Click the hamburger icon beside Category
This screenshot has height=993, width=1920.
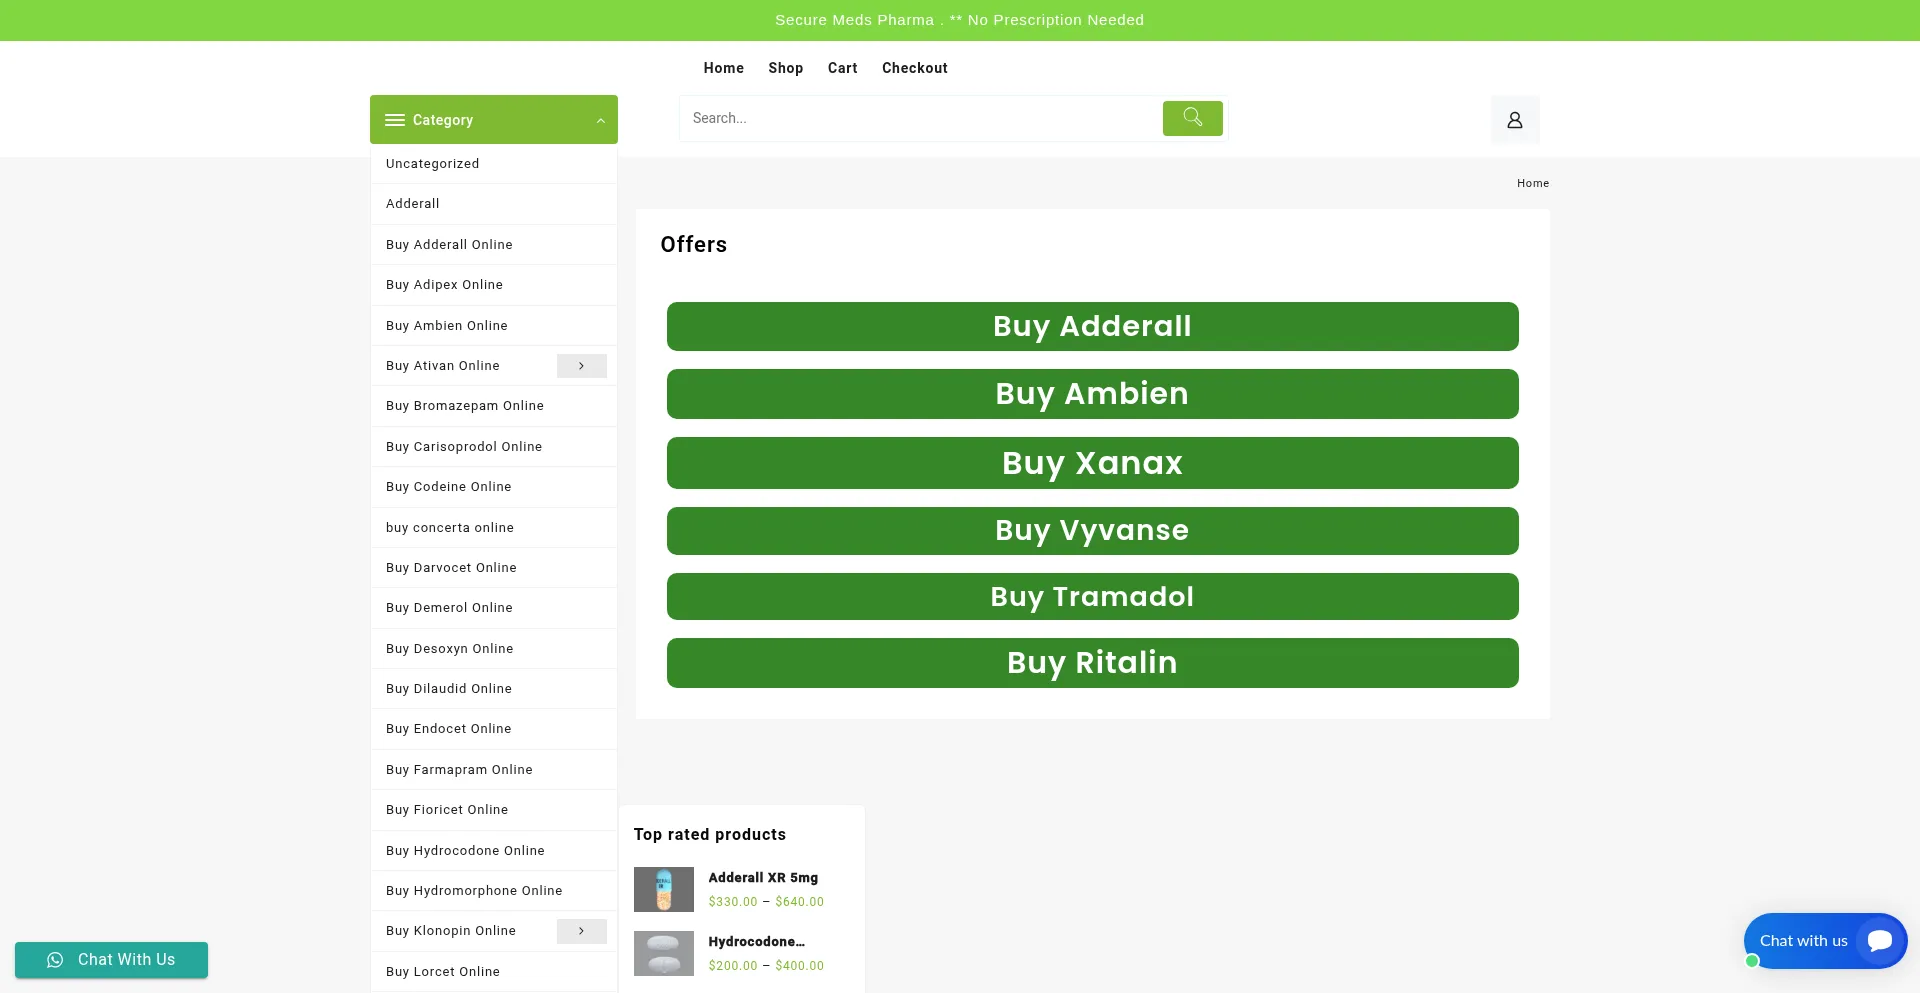pyautogui.click(x=395, y=120)
